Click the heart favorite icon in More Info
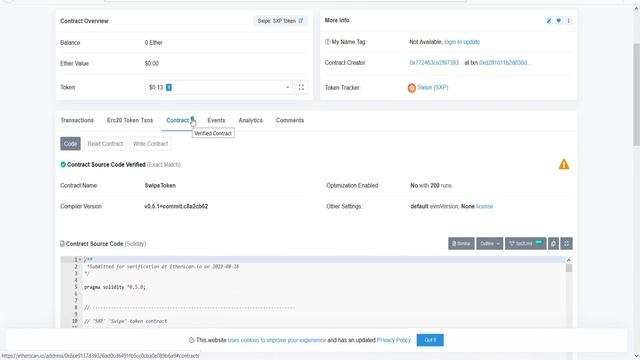The width and height of the screenshot is (640, 360). [x=558, y=20]
